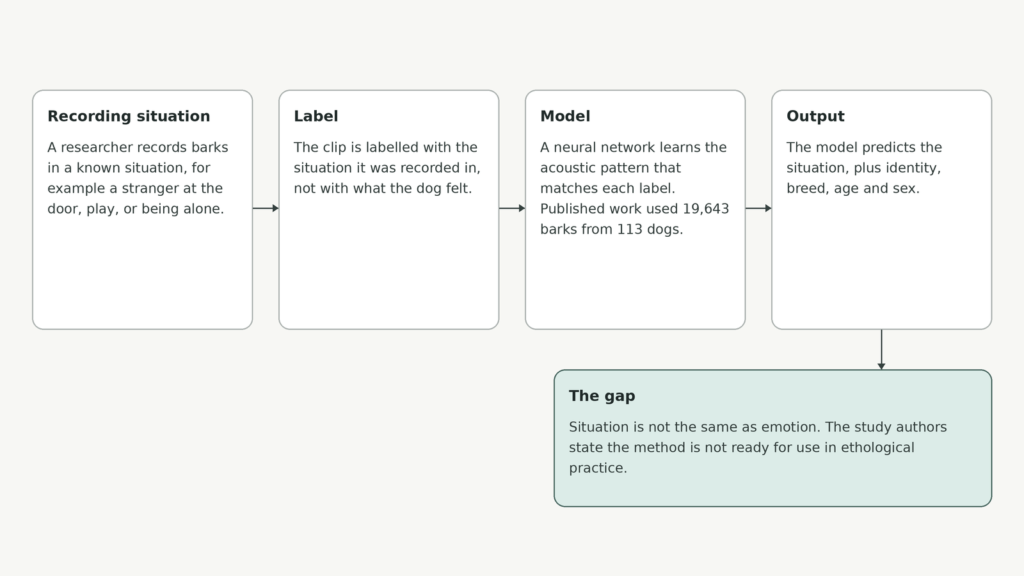Select the text 'breed, age and sex'
1024x576 pixels.
pos(852,188)
